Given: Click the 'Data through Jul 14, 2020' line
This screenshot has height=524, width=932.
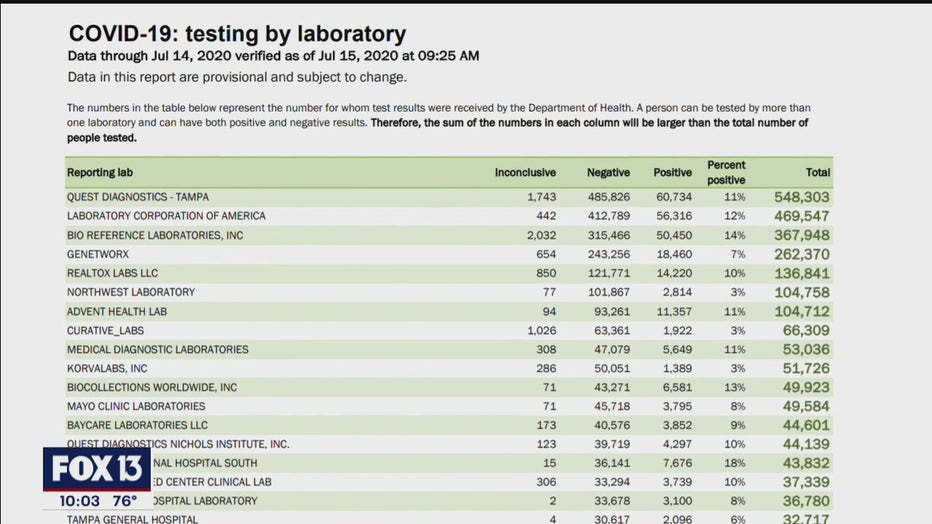Looking at the screenshot, I should [273, 56].
